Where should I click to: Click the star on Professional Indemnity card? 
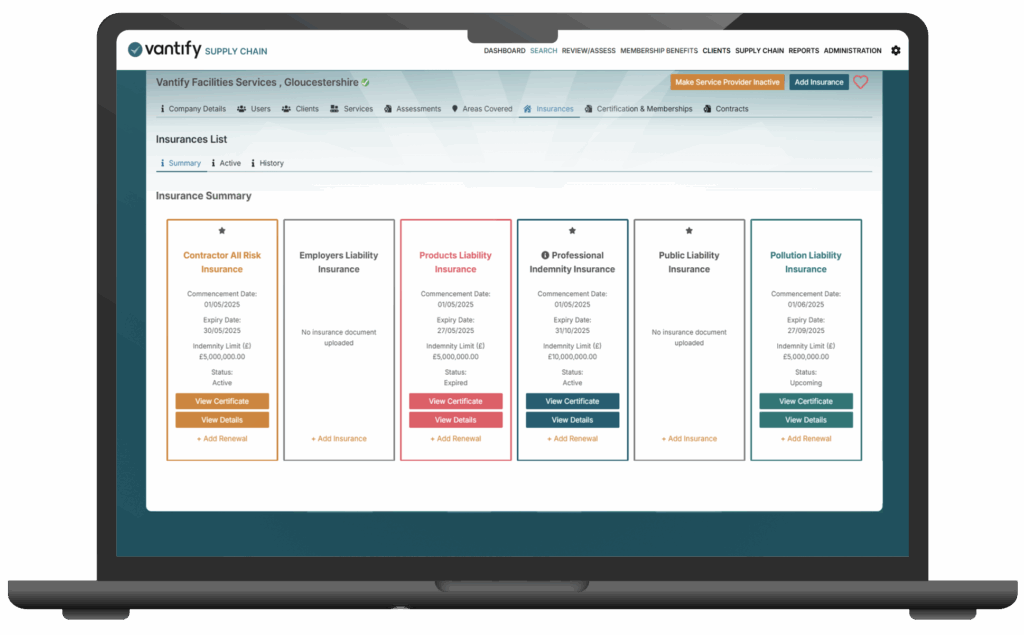[x=572, y=231]
